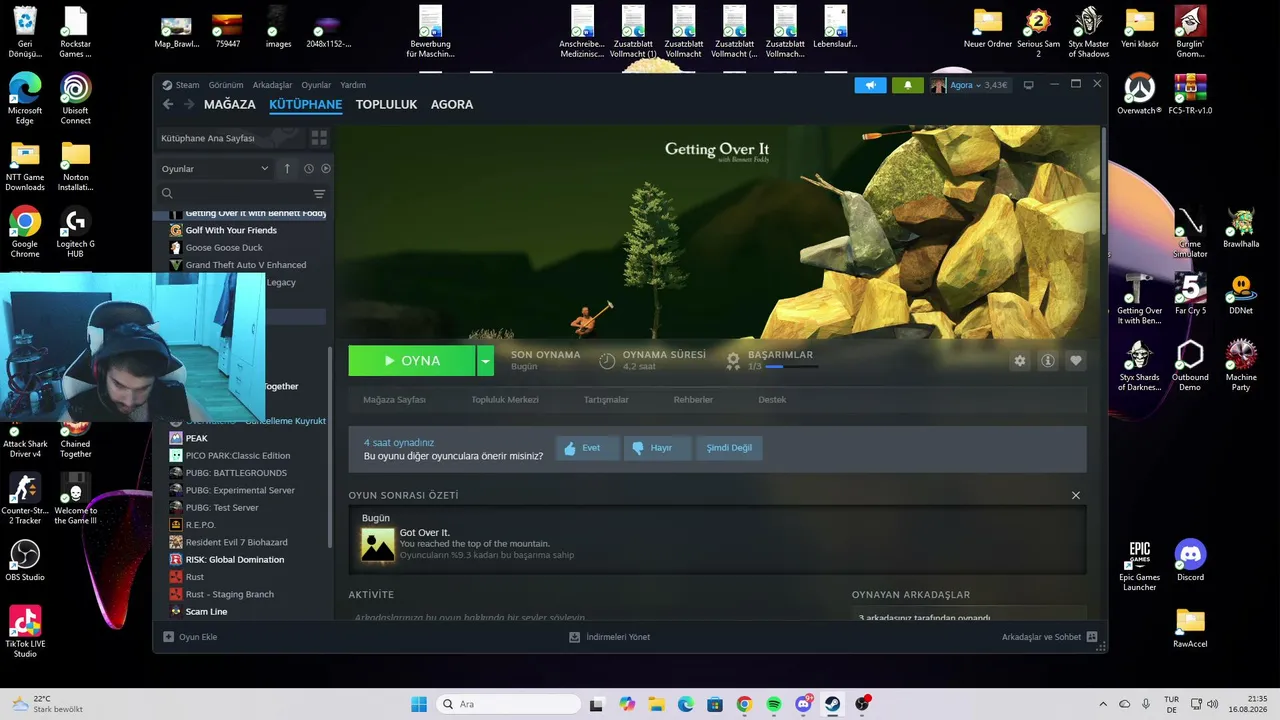Viewport: 1280px width, 720px height.
Task: Open Rehberler link
Action: pos(693,400)
